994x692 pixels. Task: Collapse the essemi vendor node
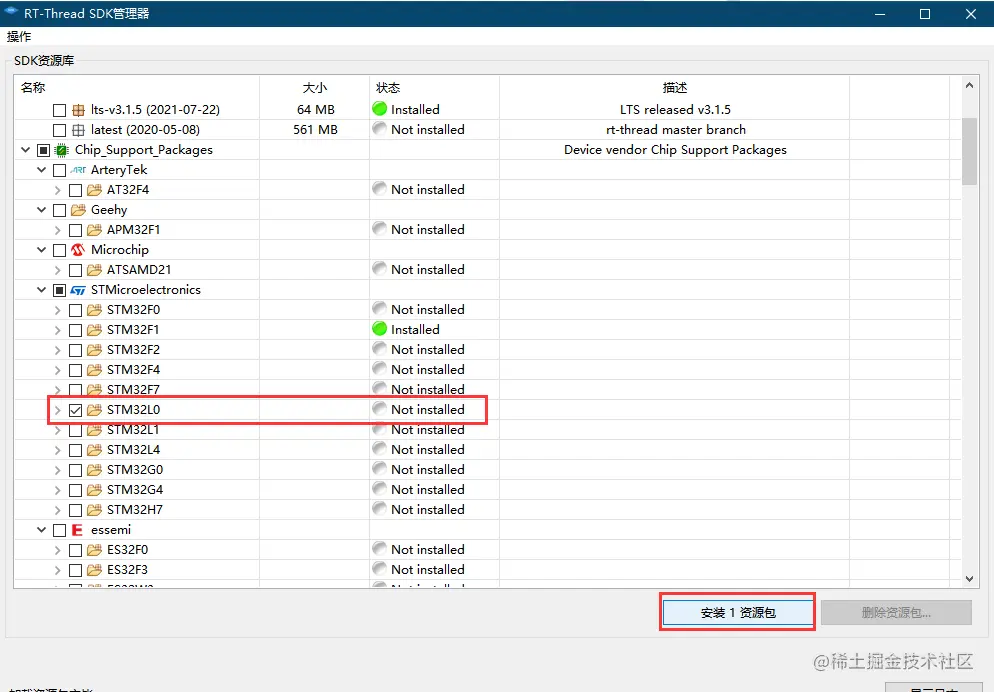coord(42,530)
